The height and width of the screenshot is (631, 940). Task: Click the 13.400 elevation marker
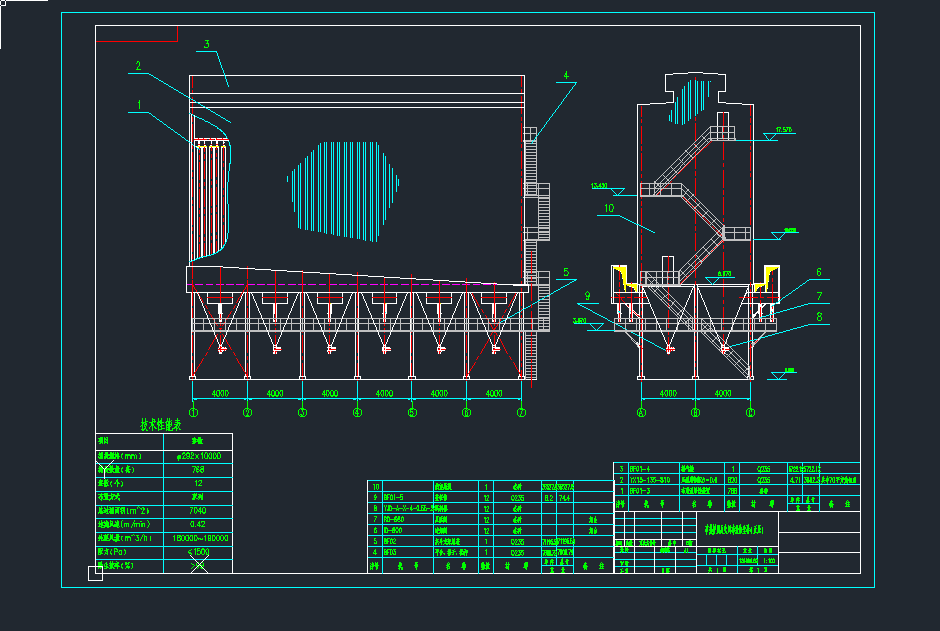click(601, 186)
